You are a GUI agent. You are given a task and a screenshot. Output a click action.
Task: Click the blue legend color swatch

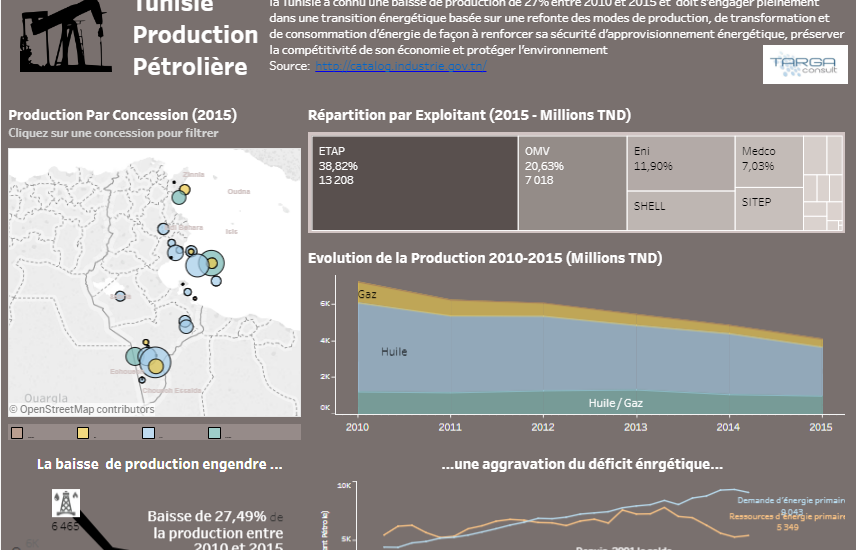148,433
